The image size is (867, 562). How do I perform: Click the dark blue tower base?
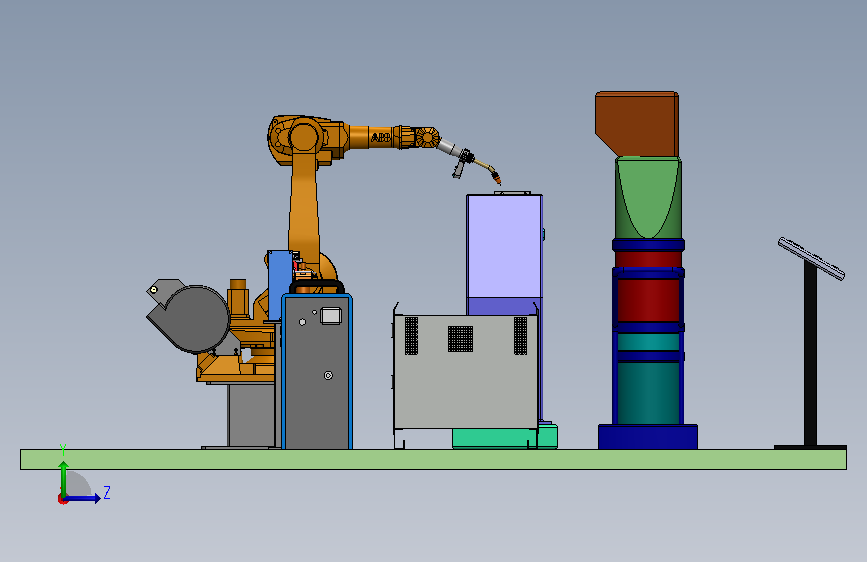coord(647,436)
